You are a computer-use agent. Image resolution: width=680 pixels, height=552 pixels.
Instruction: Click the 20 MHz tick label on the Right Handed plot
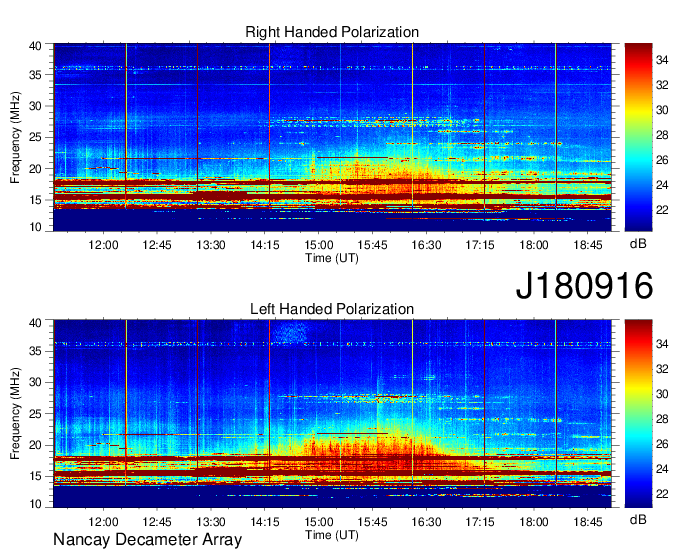[35, 169]
